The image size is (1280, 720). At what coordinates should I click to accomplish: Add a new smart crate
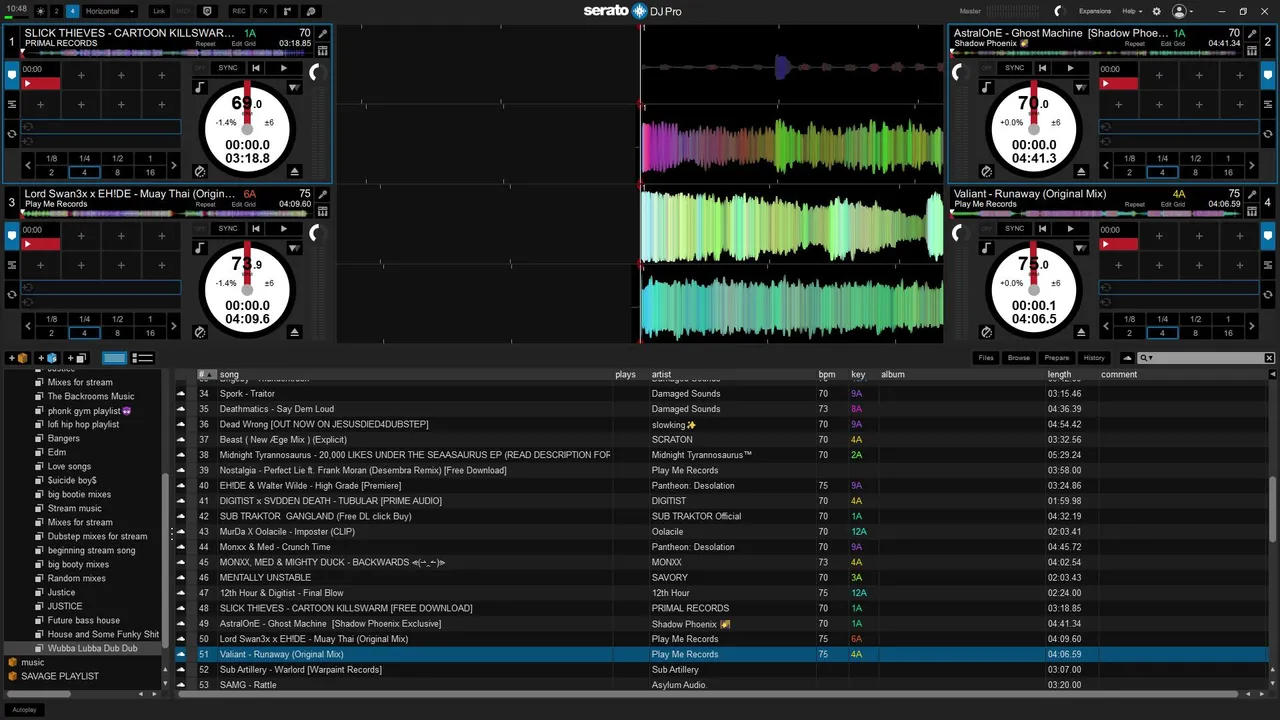point(47,358)
